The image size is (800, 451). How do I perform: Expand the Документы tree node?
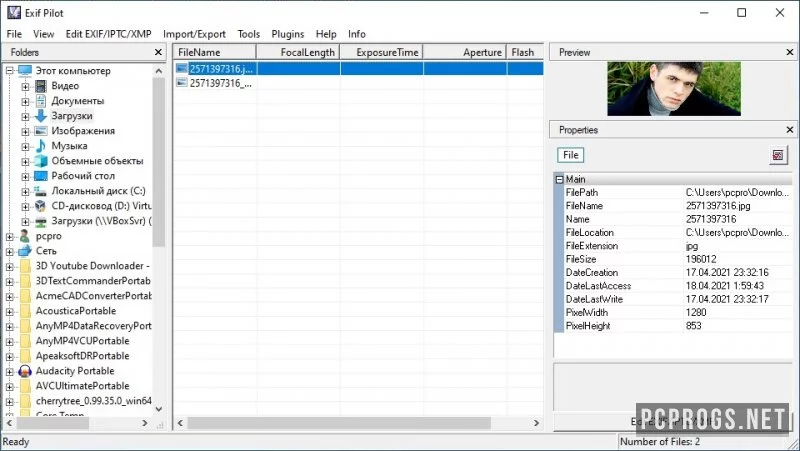pyautogui.click(x=25, y=102)
